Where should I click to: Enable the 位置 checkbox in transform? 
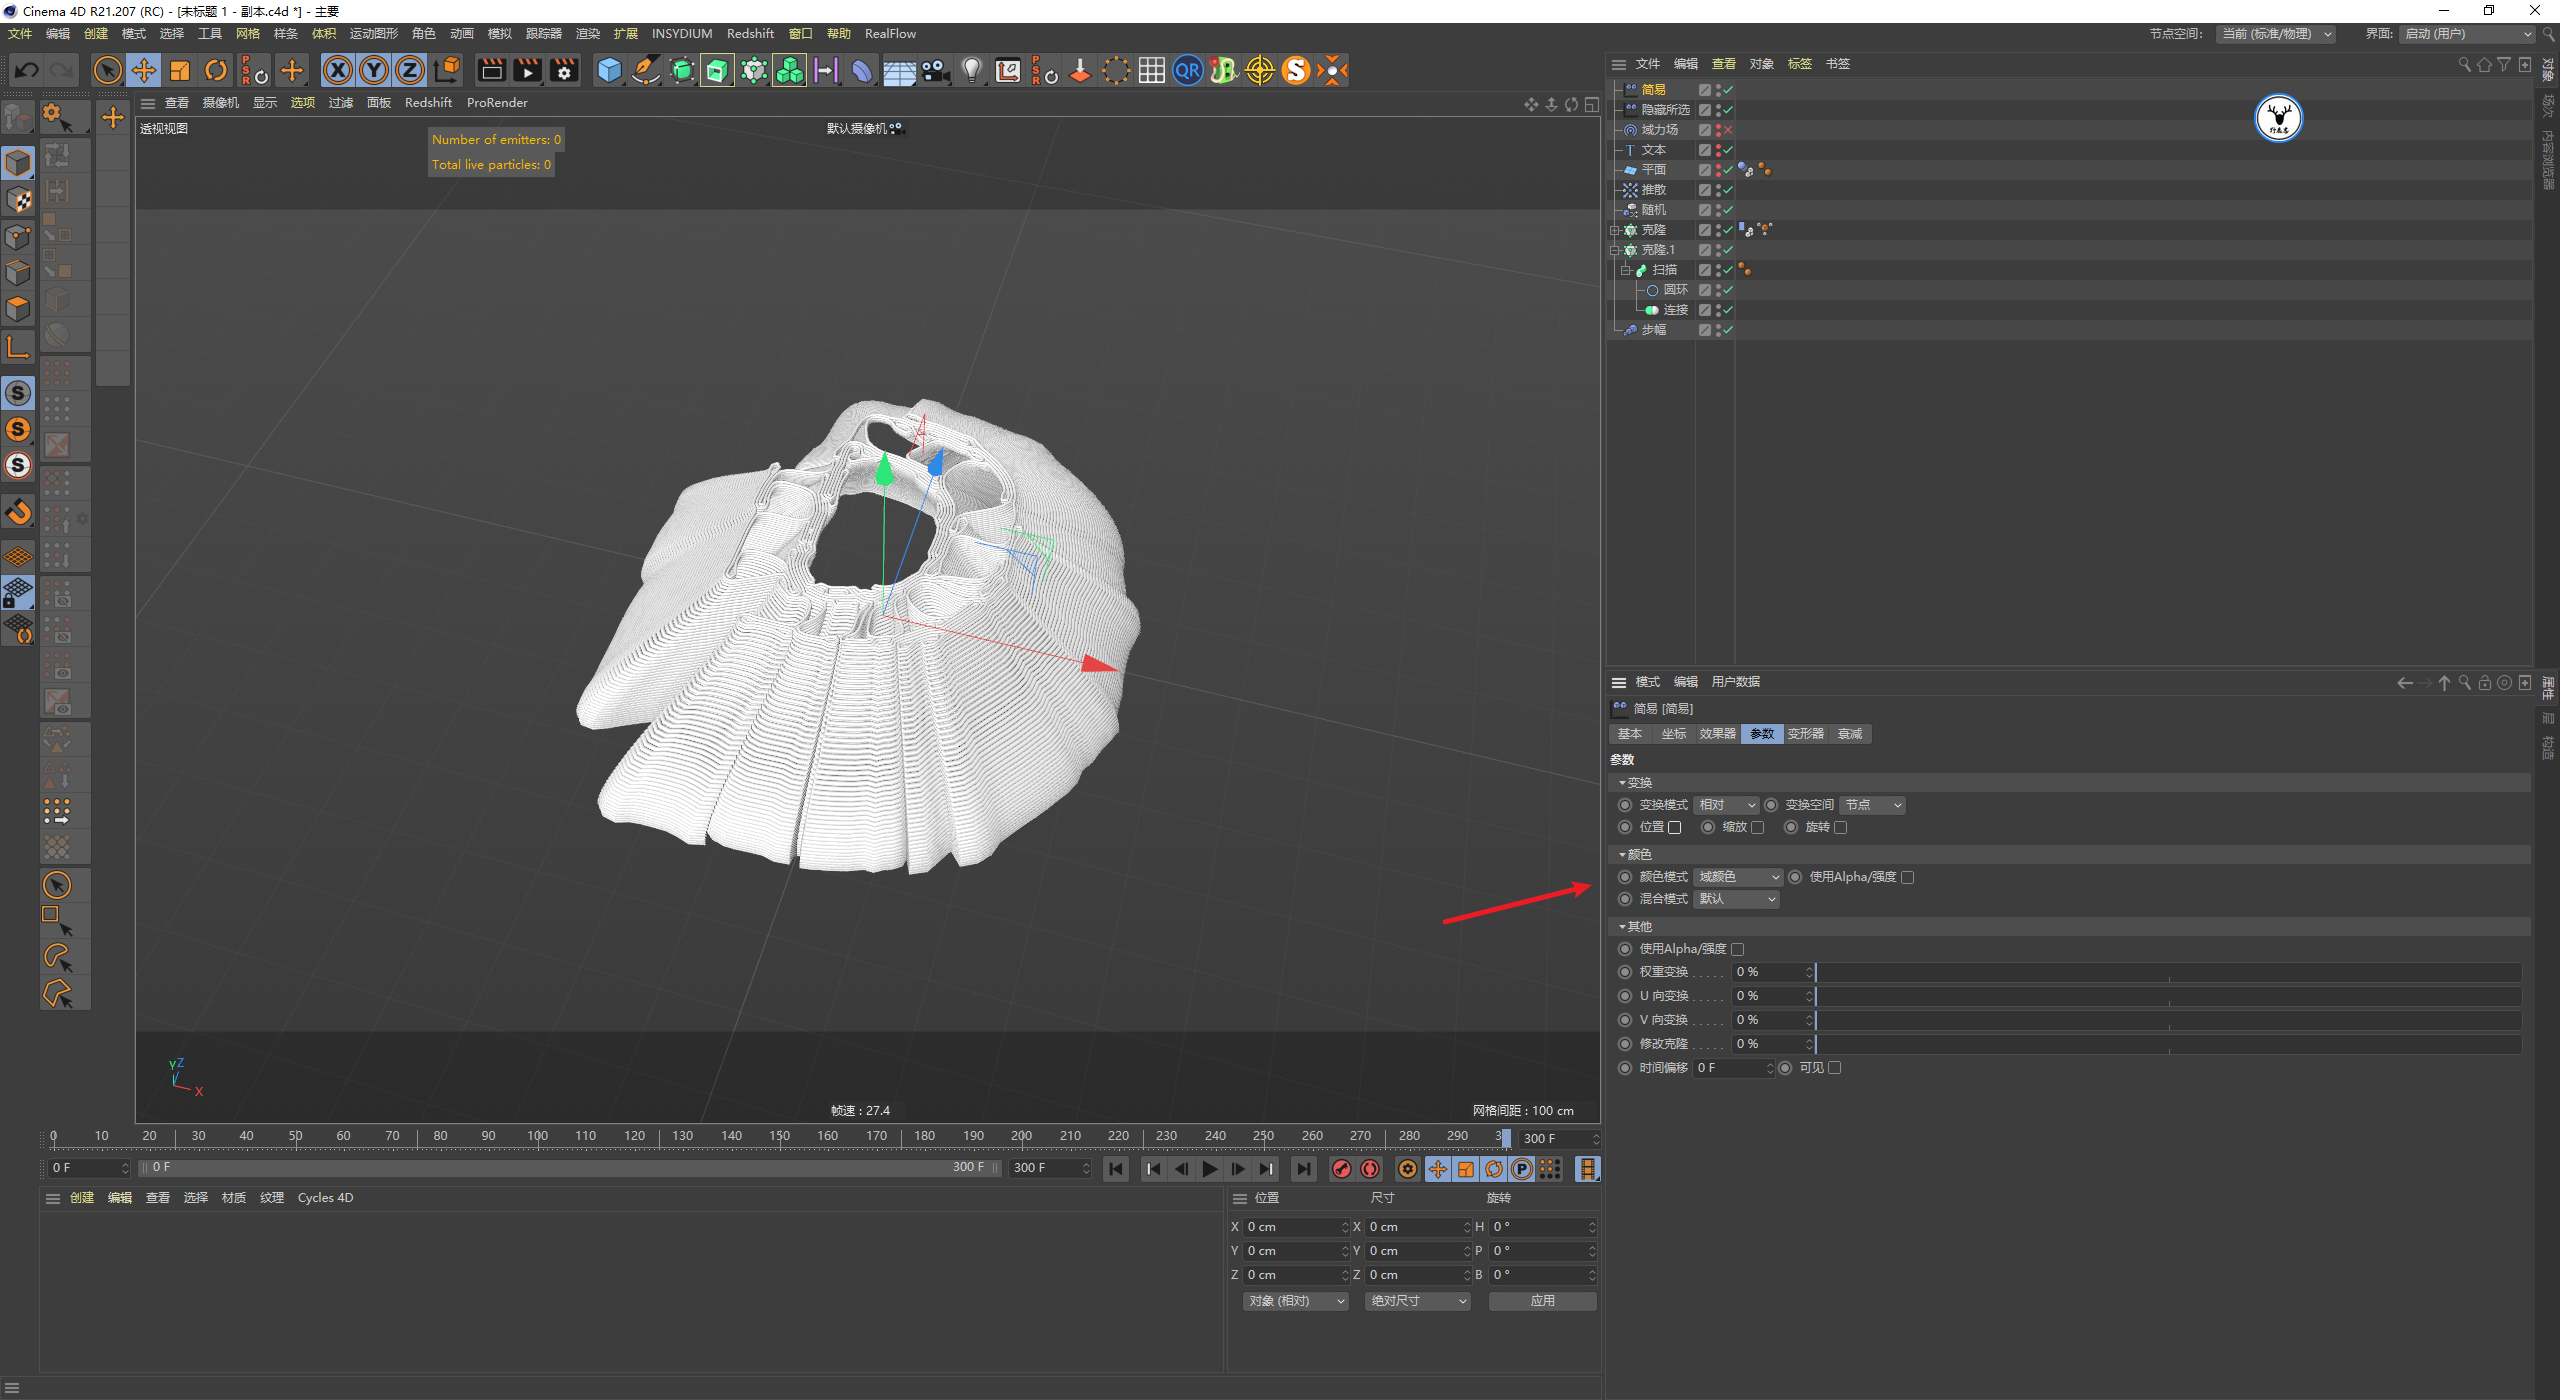click(1675, 827)
